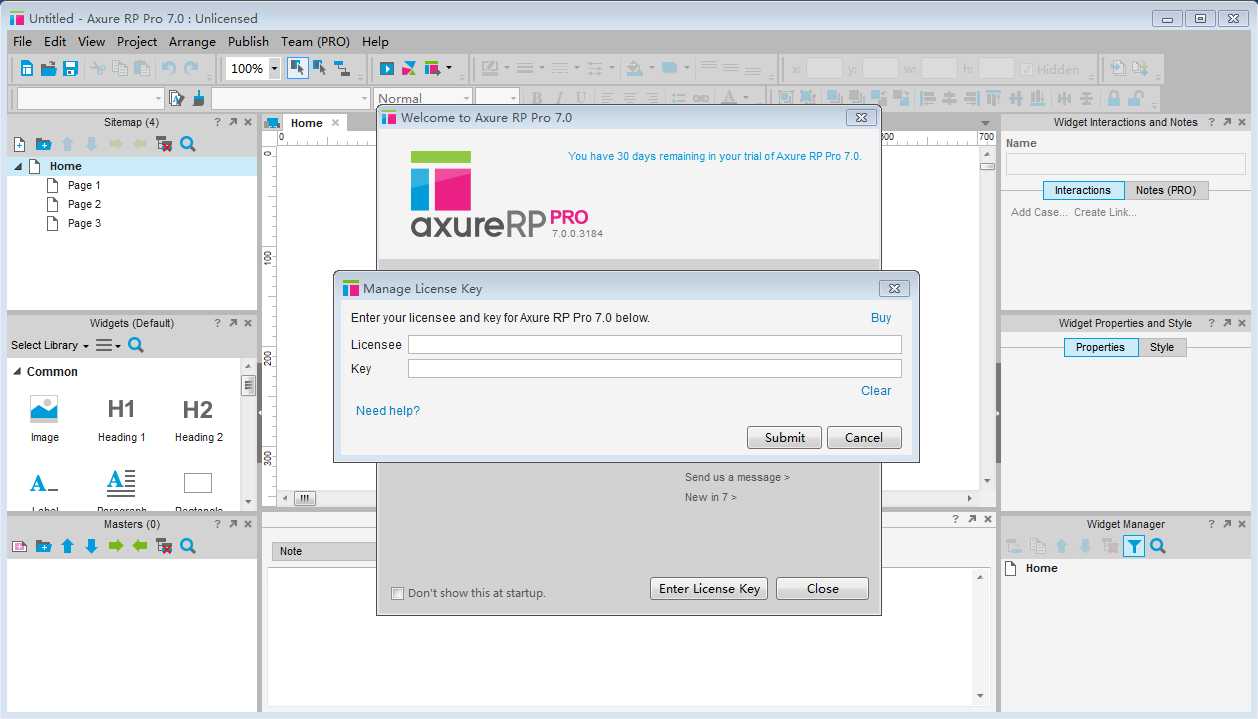Open the Edit menu
Image resolution: width=1258 pixels, height=719 pixels.
click(x=55, y=41)
